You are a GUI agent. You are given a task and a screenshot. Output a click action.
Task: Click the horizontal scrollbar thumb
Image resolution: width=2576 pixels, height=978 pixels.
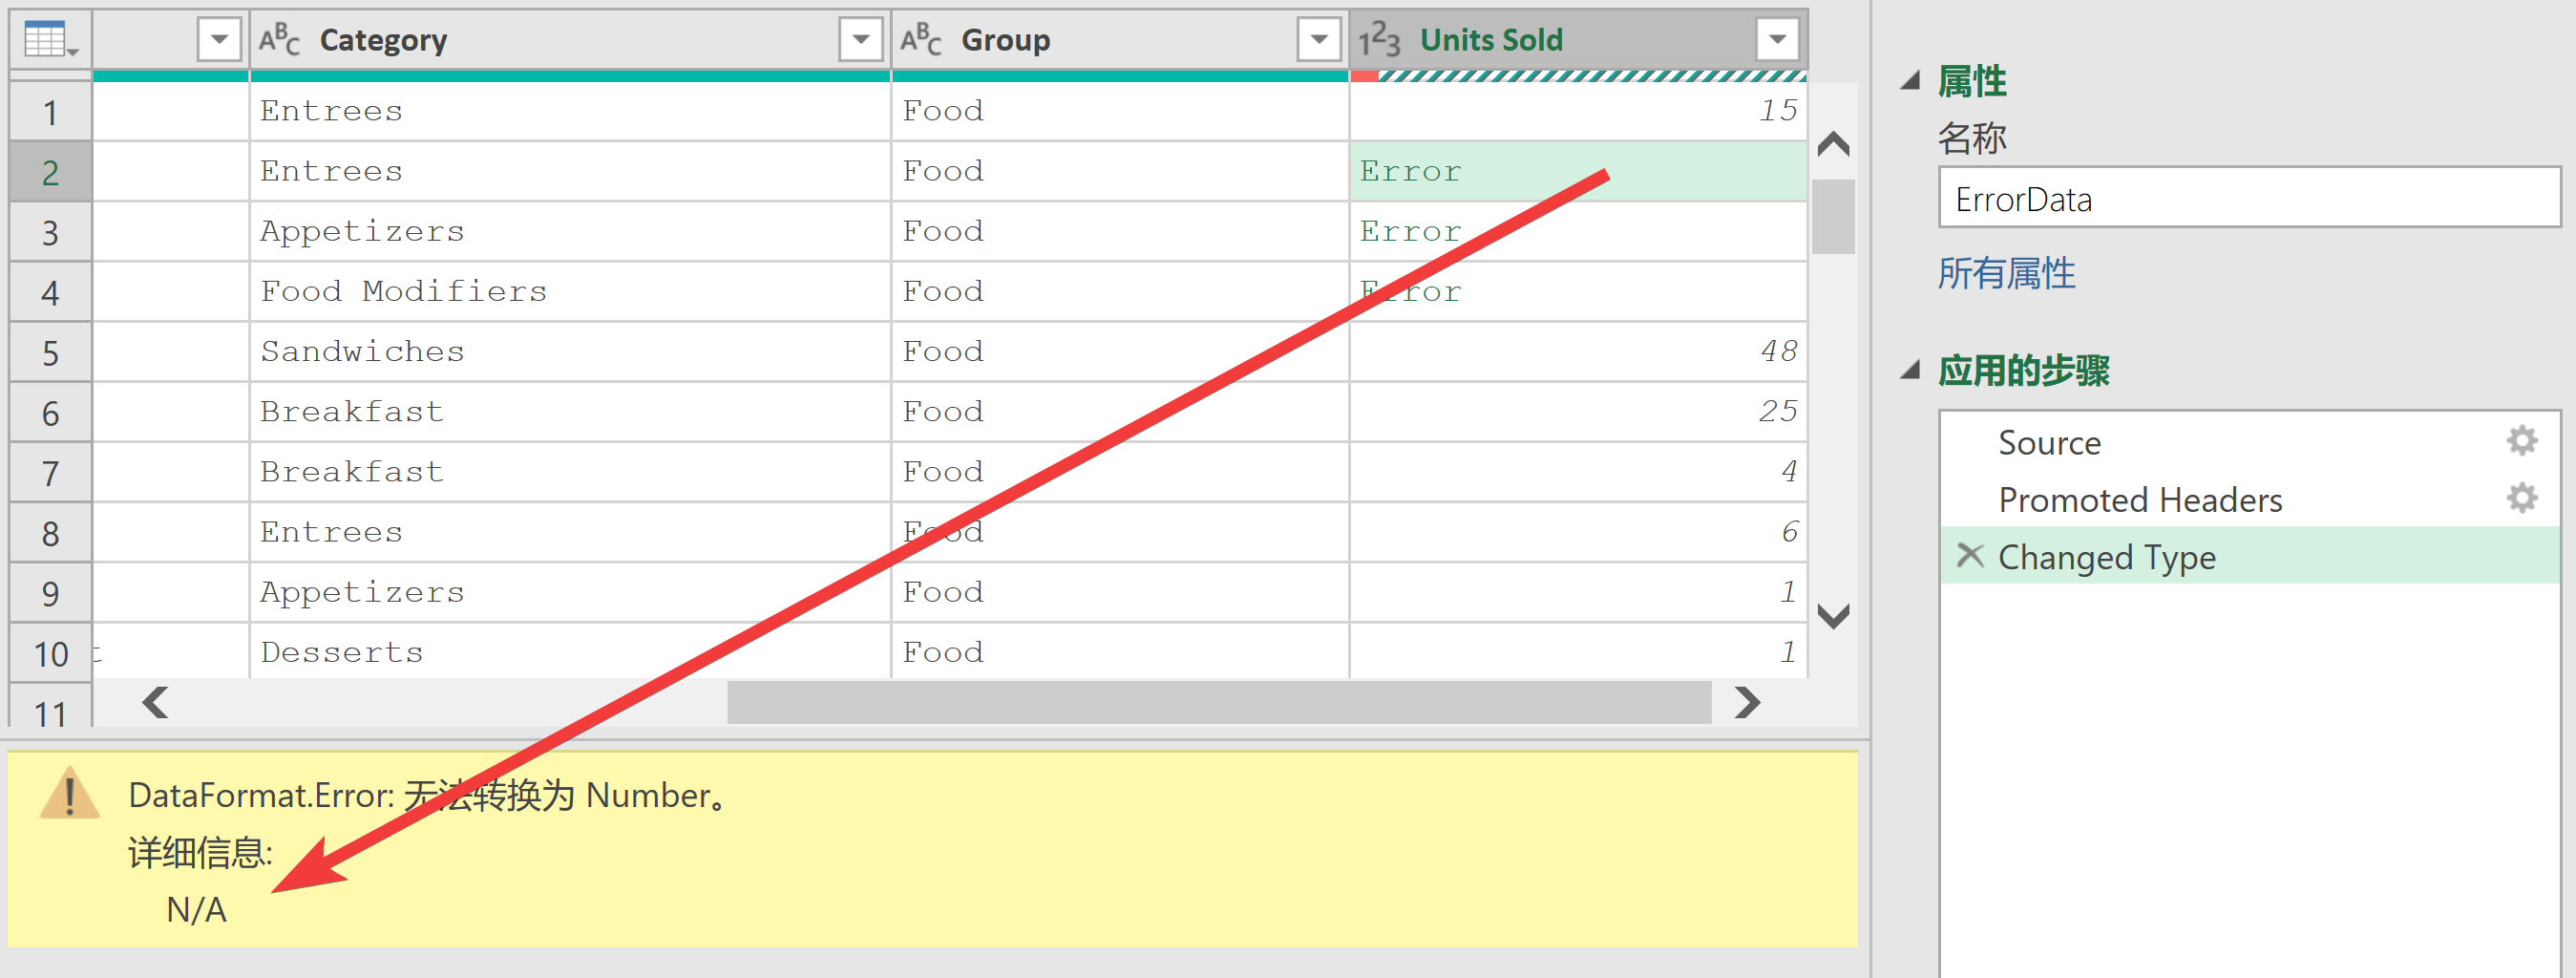(1219, 703)
